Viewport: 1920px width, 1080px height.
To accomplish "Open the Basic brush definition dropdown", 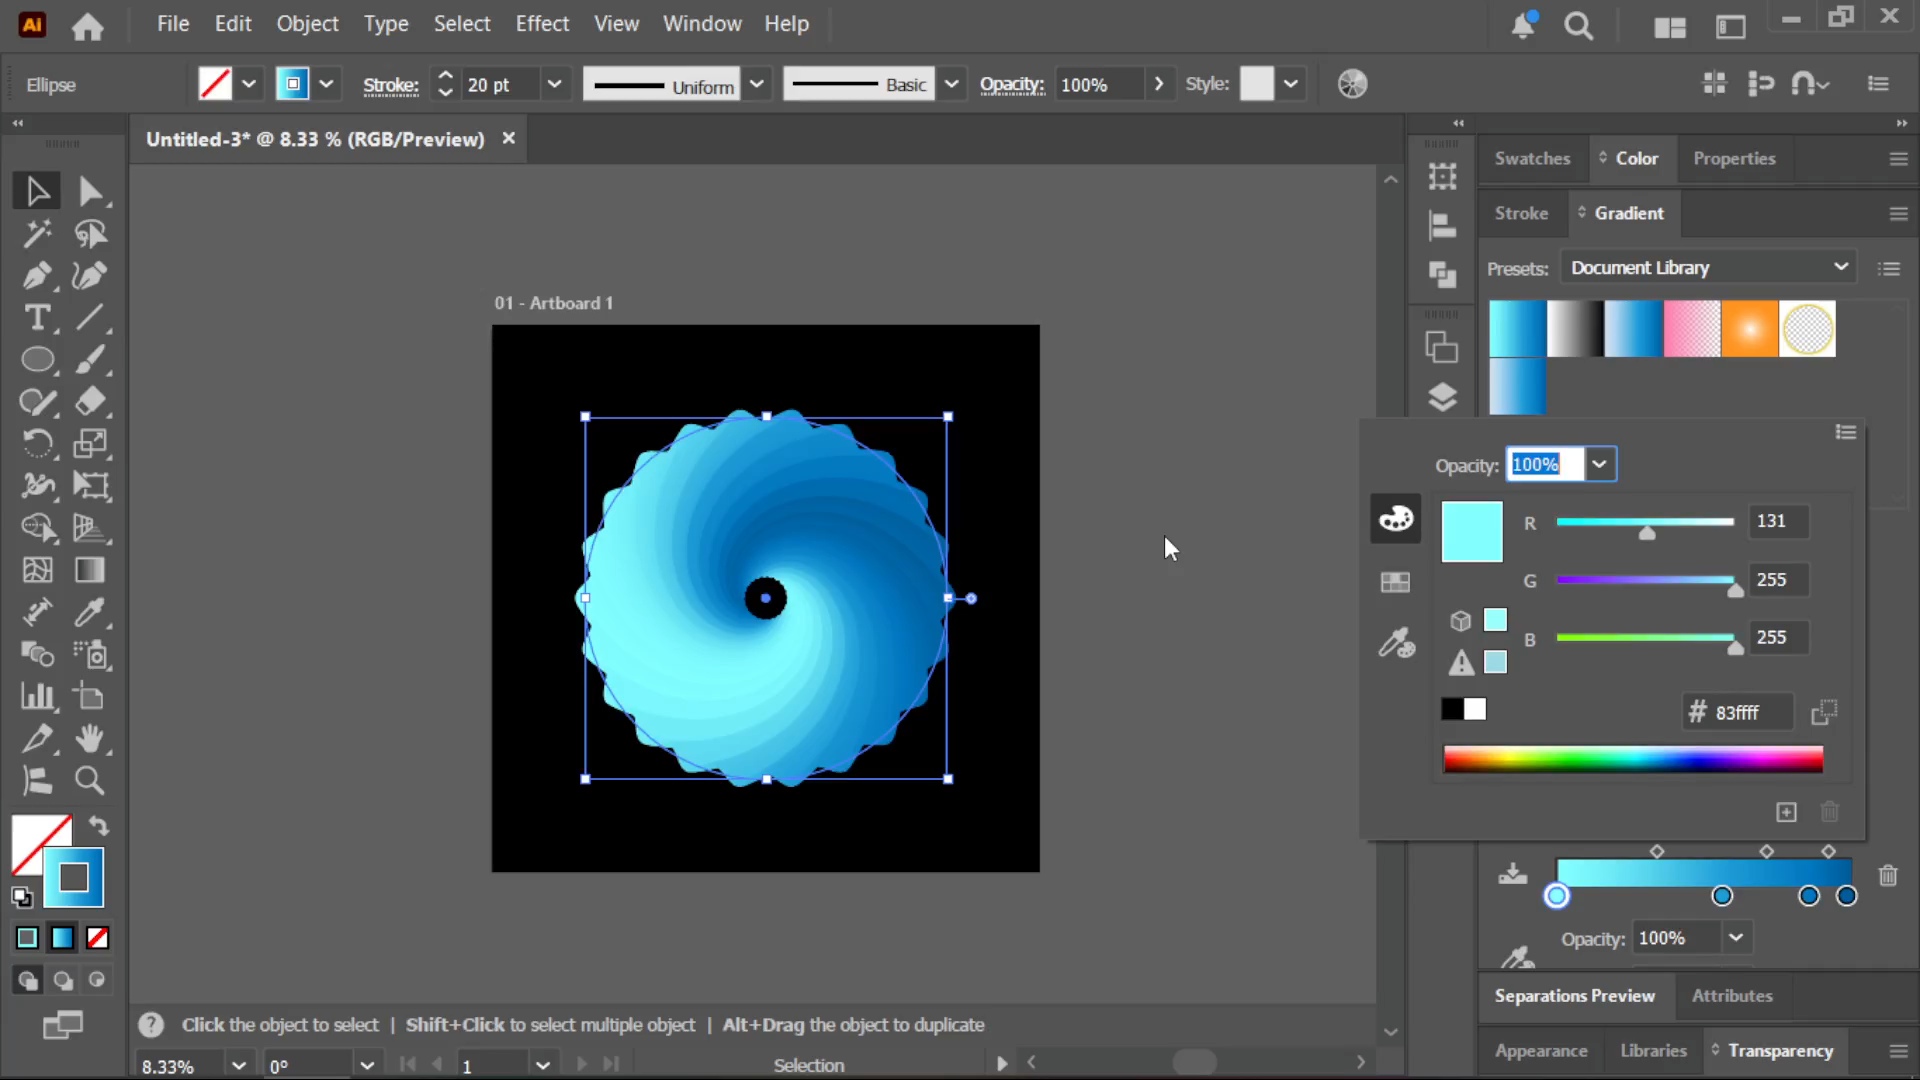I will (x=952, y=84).
